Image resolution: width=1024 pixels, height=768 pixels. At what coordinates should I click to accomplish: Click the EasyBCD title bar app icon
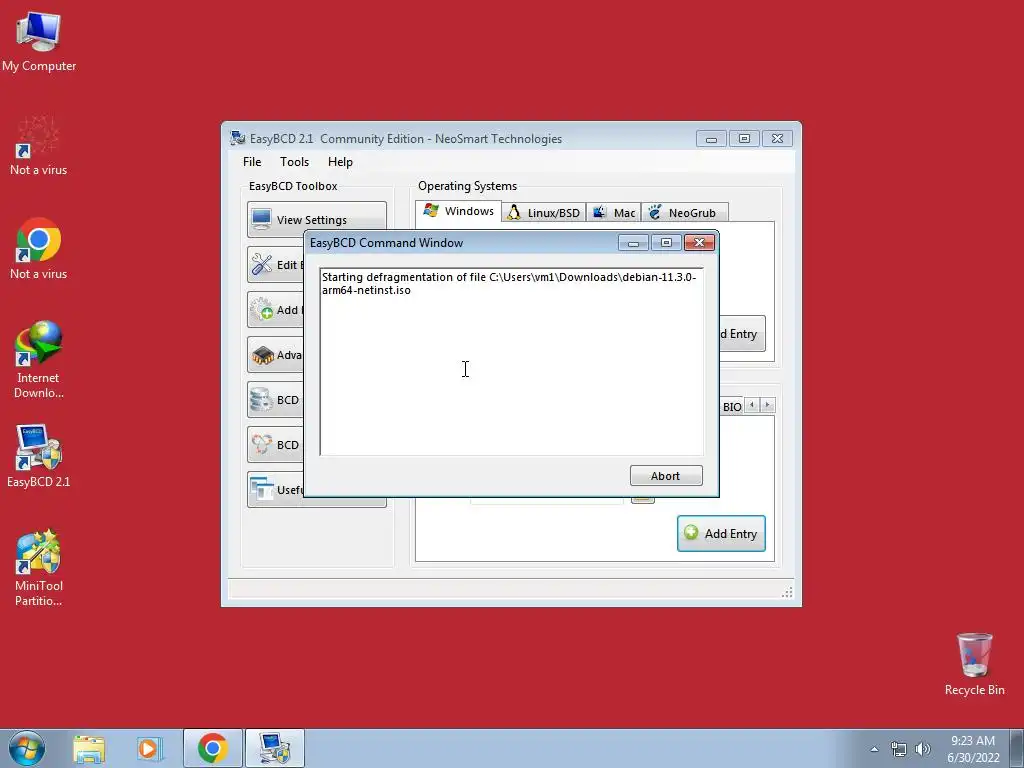[238, 138]
